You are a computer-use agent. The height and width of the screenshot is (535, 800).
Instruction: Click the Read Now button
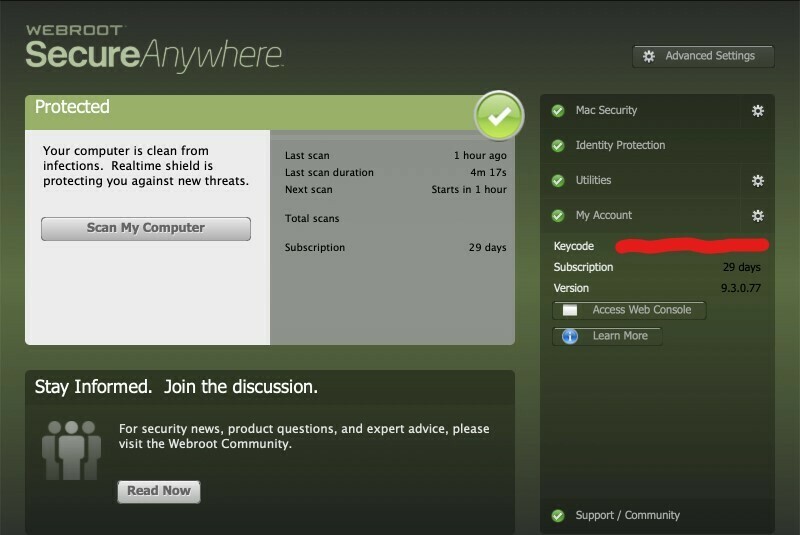tap(159, 491)
